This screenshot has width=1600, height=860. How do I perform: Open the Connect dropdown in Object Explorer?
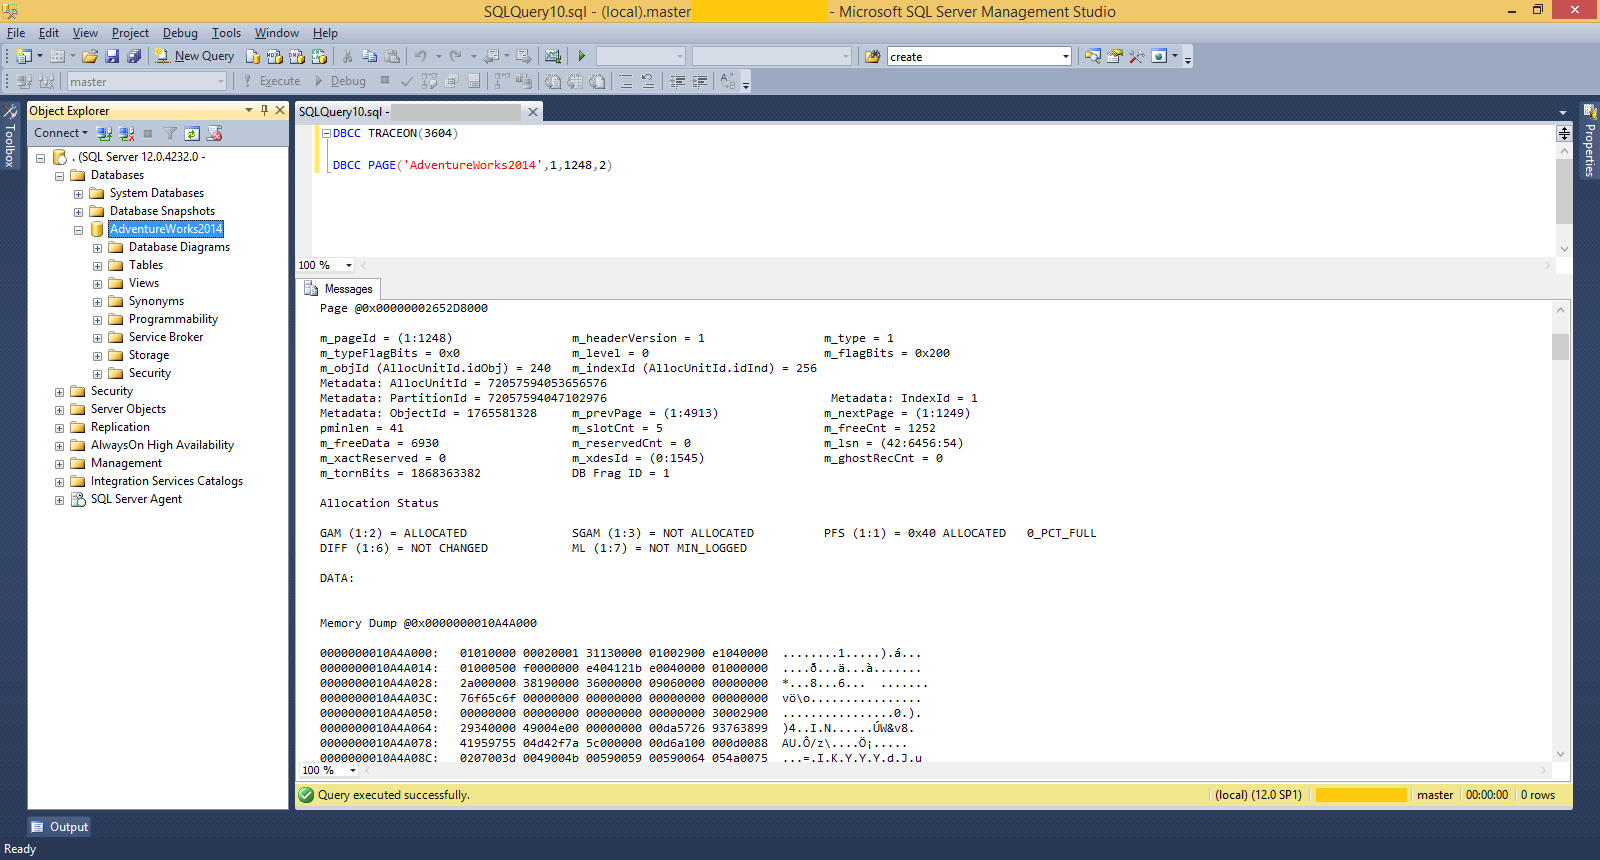point(61,133)
